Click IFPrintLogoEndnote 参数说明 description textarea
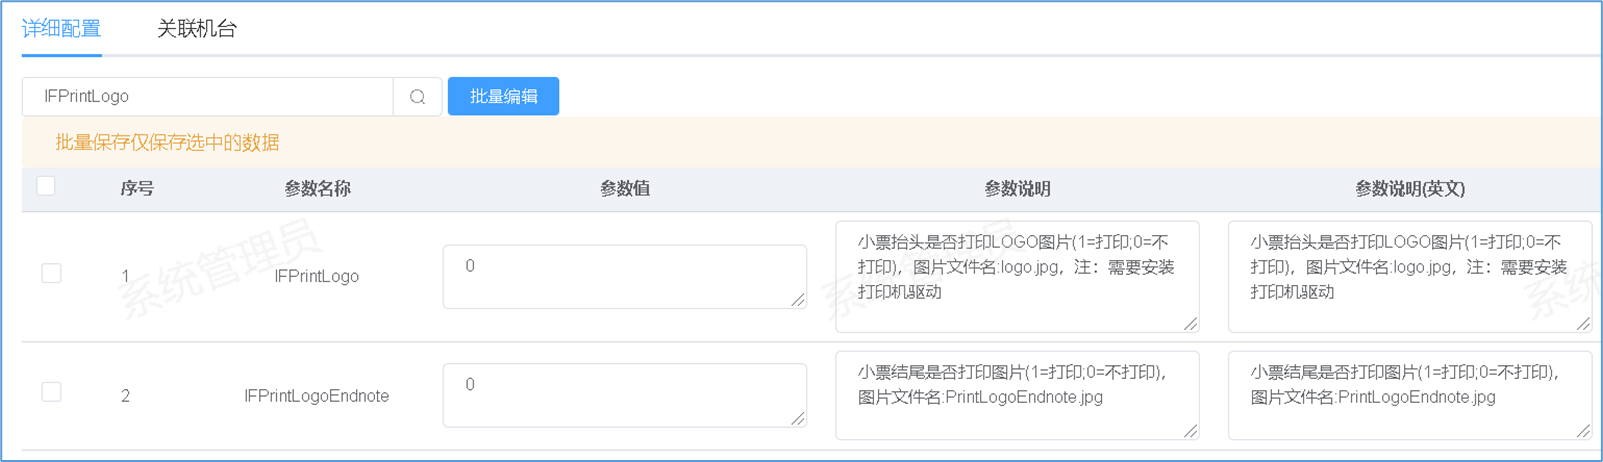This screenshot has height=462, width=1603. (x=1016, y=395)
